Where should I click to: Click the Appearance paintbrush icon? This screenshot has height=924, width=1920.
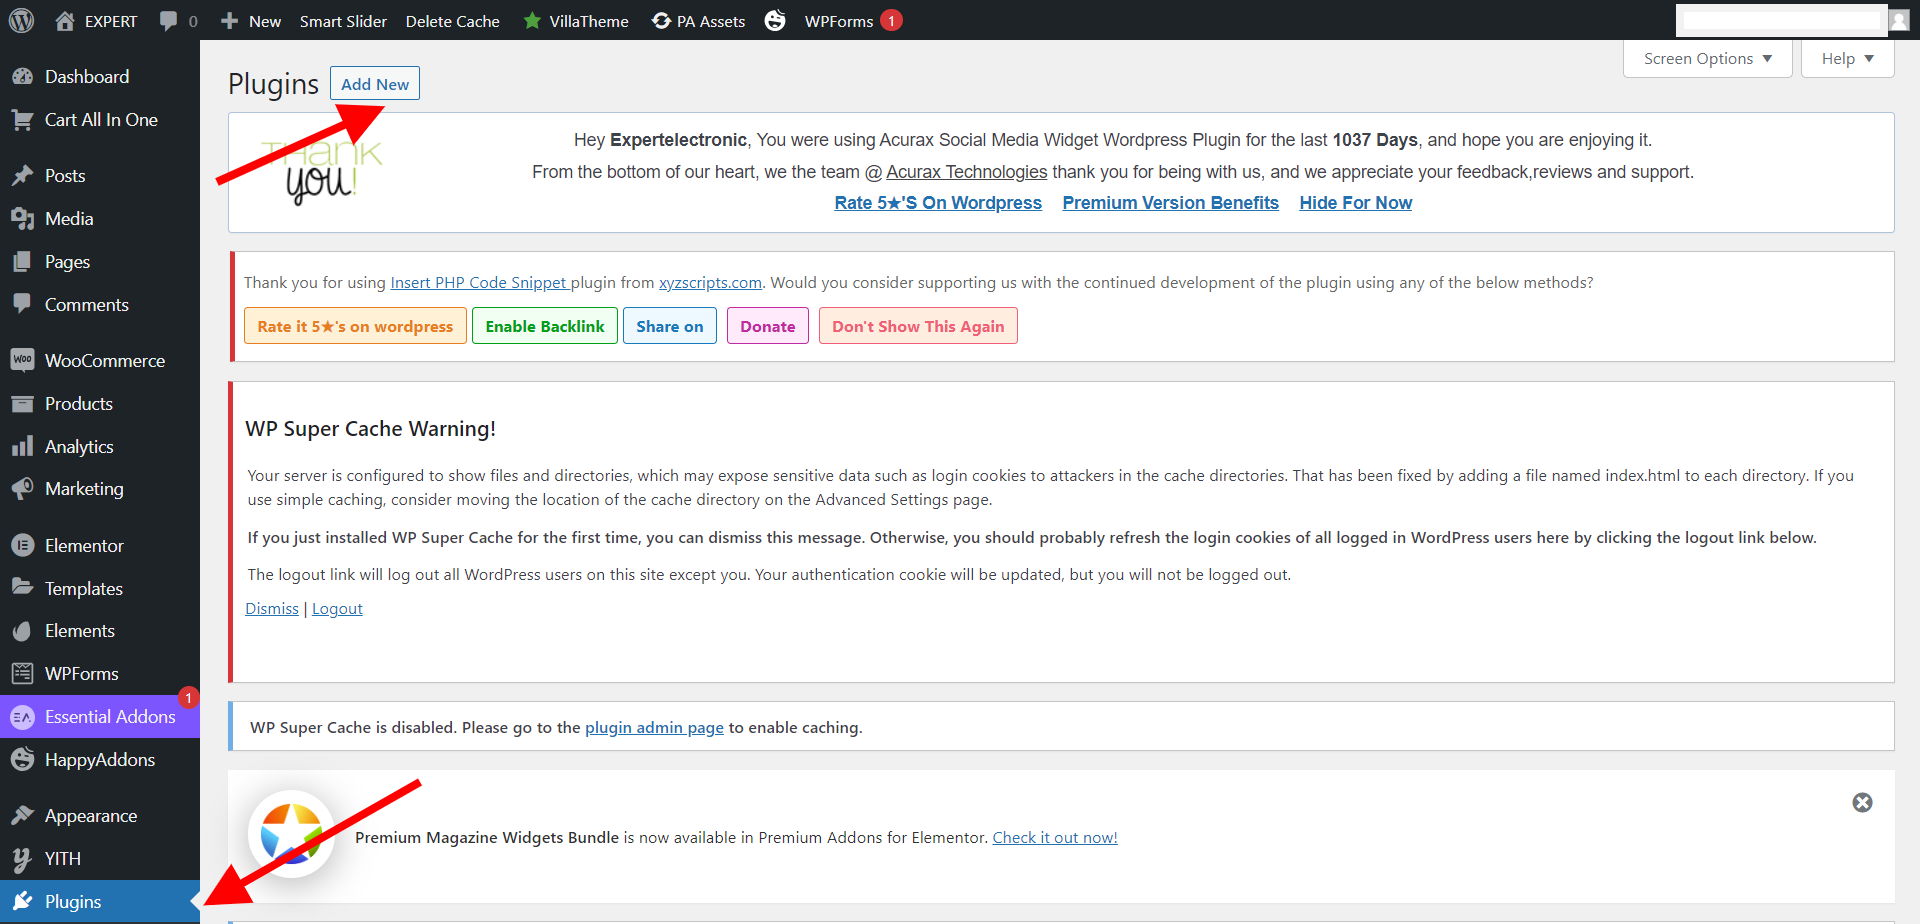coord(22,816)
